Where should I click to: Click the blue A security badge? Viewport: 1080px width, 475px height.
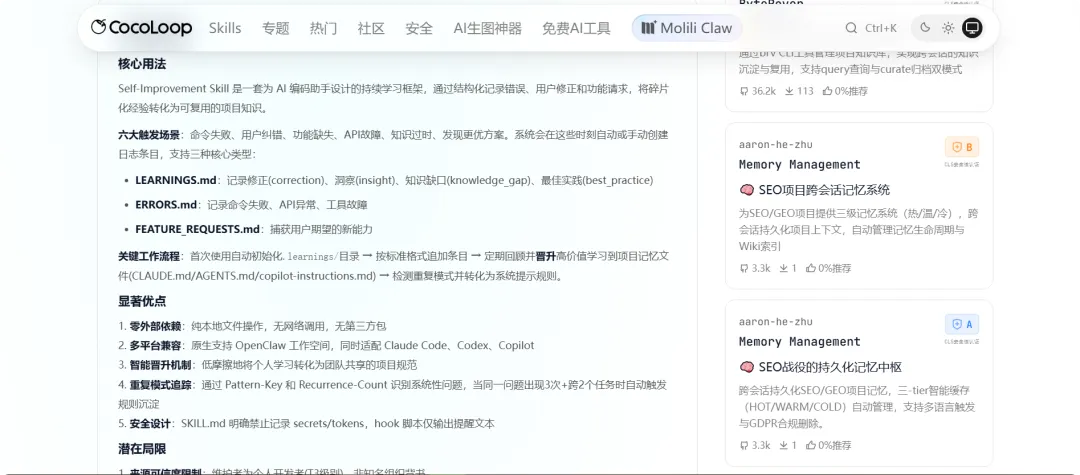coord(962,324)
